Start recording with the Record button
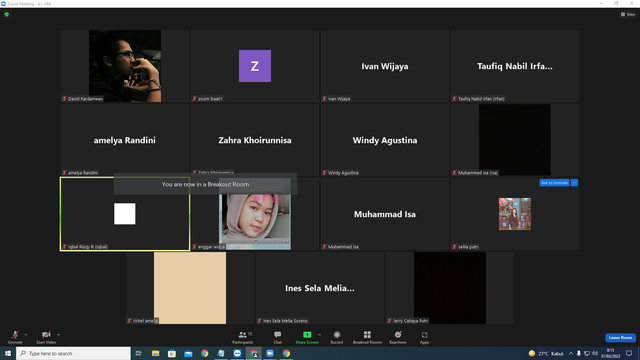This screenshot has width=640, height=360. 337,337
